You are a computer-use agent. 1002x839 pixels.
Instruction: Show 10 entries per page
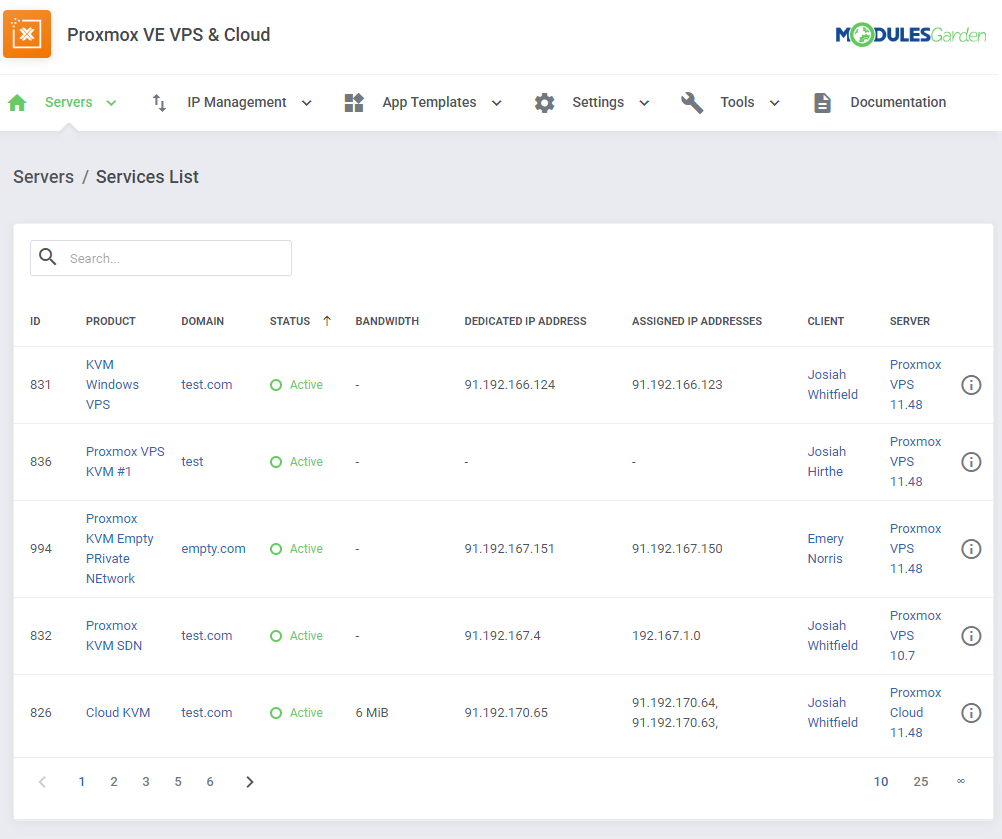point(881,781)
